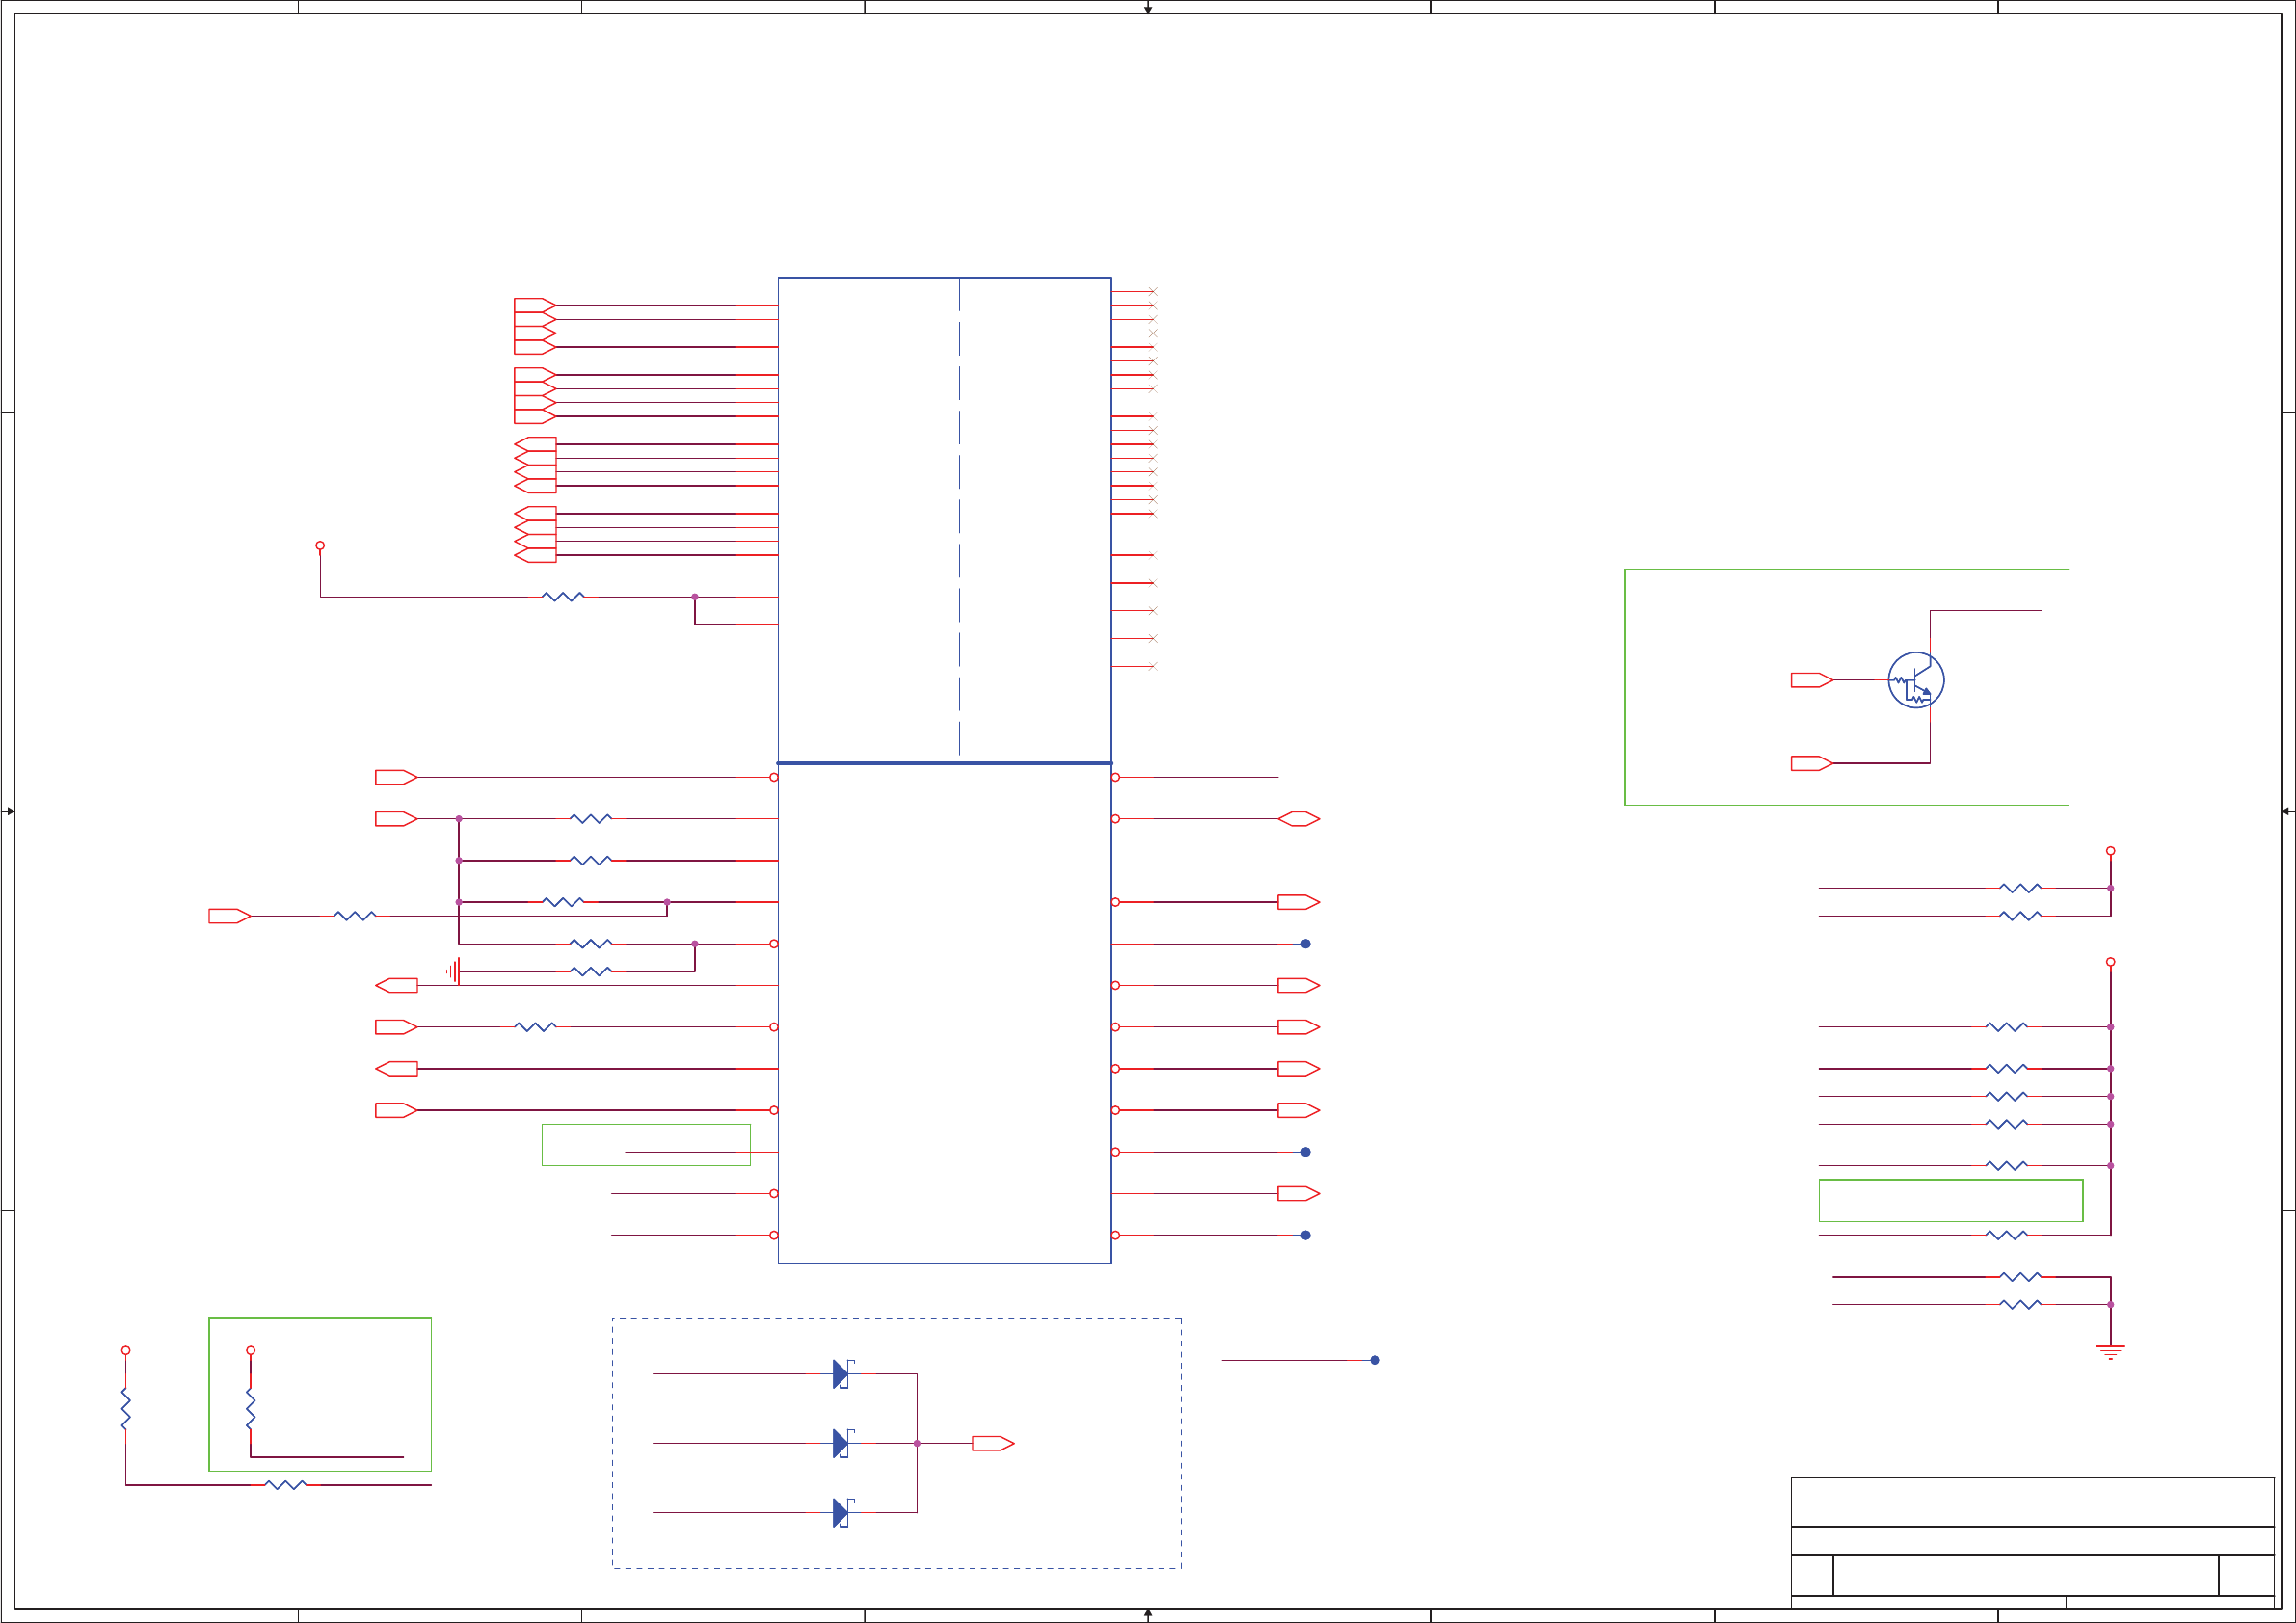Click the red output port after the diode junction

[x=992, y=1443]
